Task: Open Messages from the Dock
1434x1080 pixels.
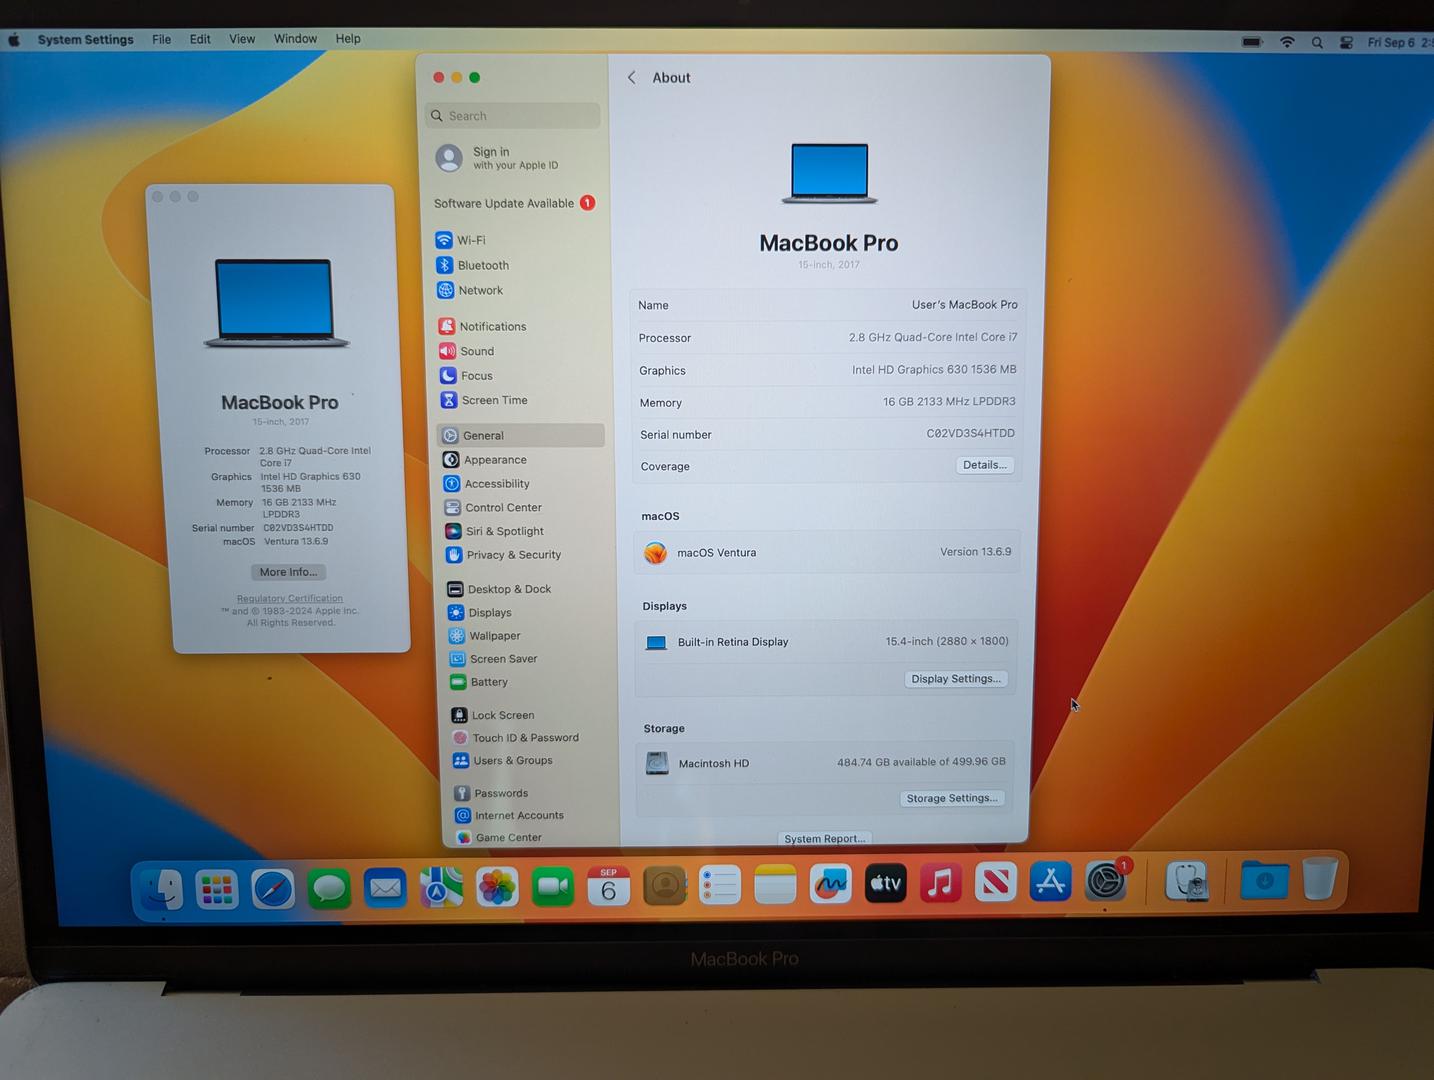Action: point(329,887)
